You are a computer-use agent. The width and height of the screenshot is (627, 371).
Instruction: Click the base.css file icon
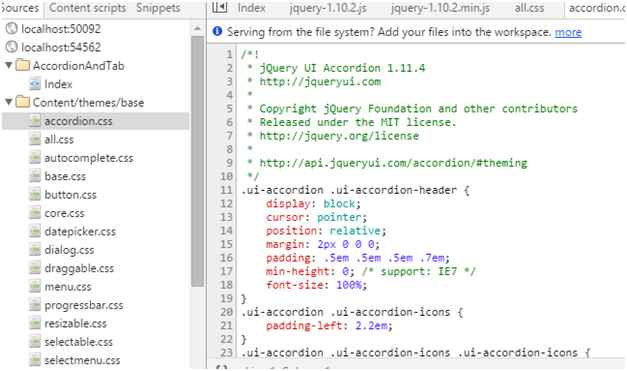pos(35,176)
